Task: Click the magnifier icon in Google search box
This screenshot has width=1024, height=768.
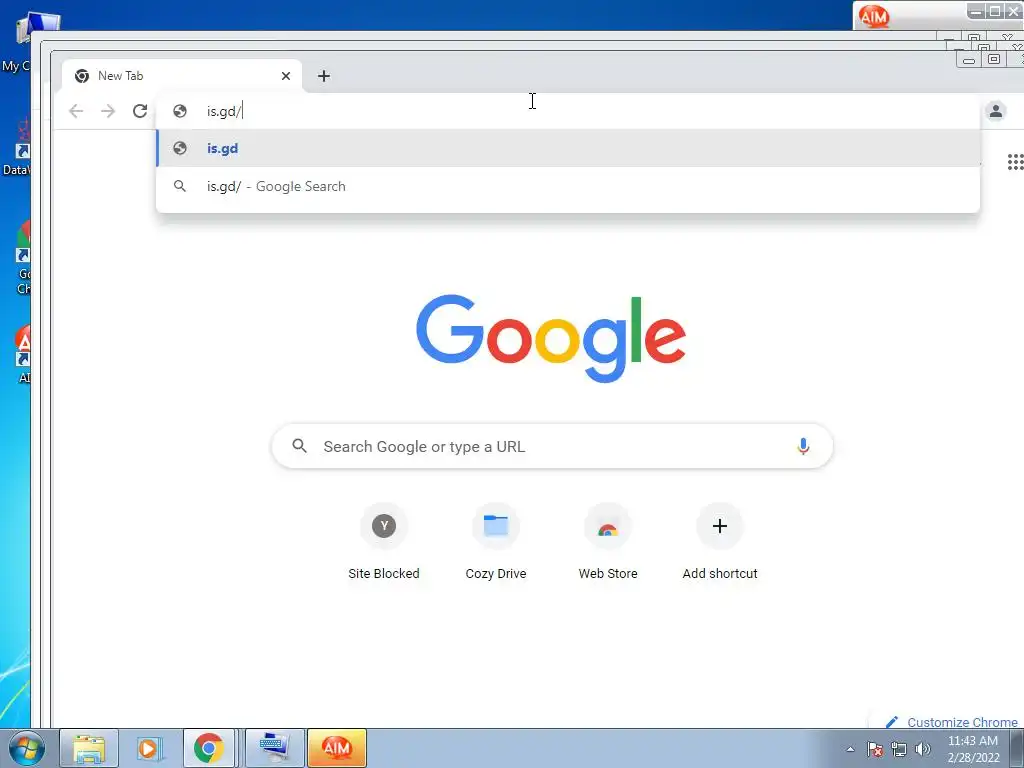Action: click(x=299, y=446)
